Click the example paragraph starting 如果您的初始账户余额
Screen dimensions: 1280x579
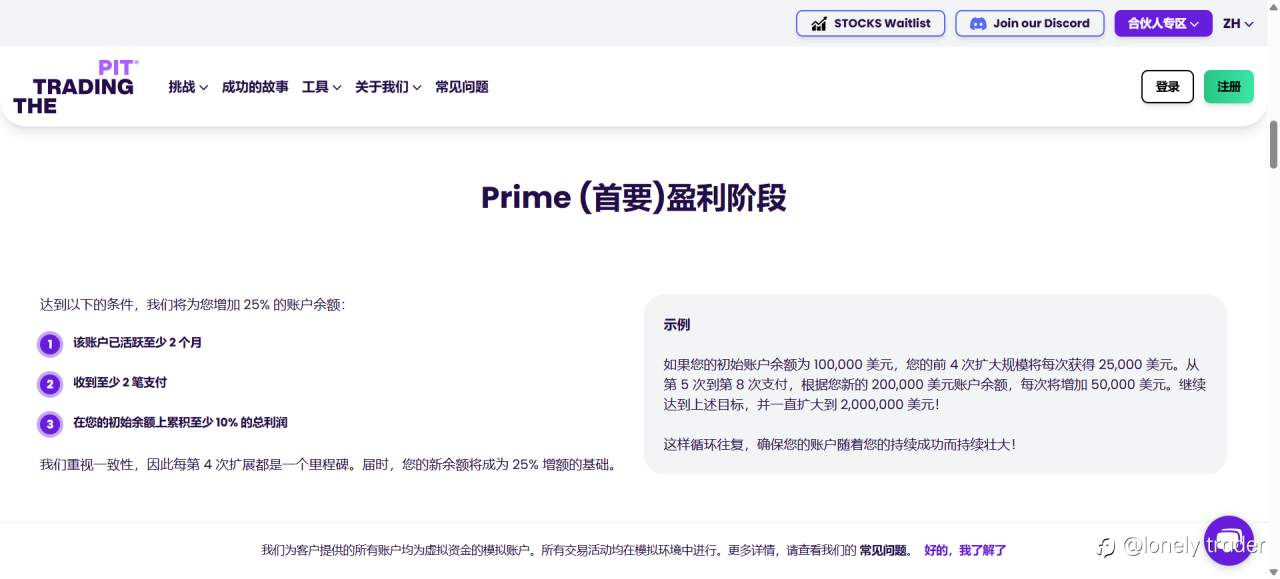(x=935, y=385)
